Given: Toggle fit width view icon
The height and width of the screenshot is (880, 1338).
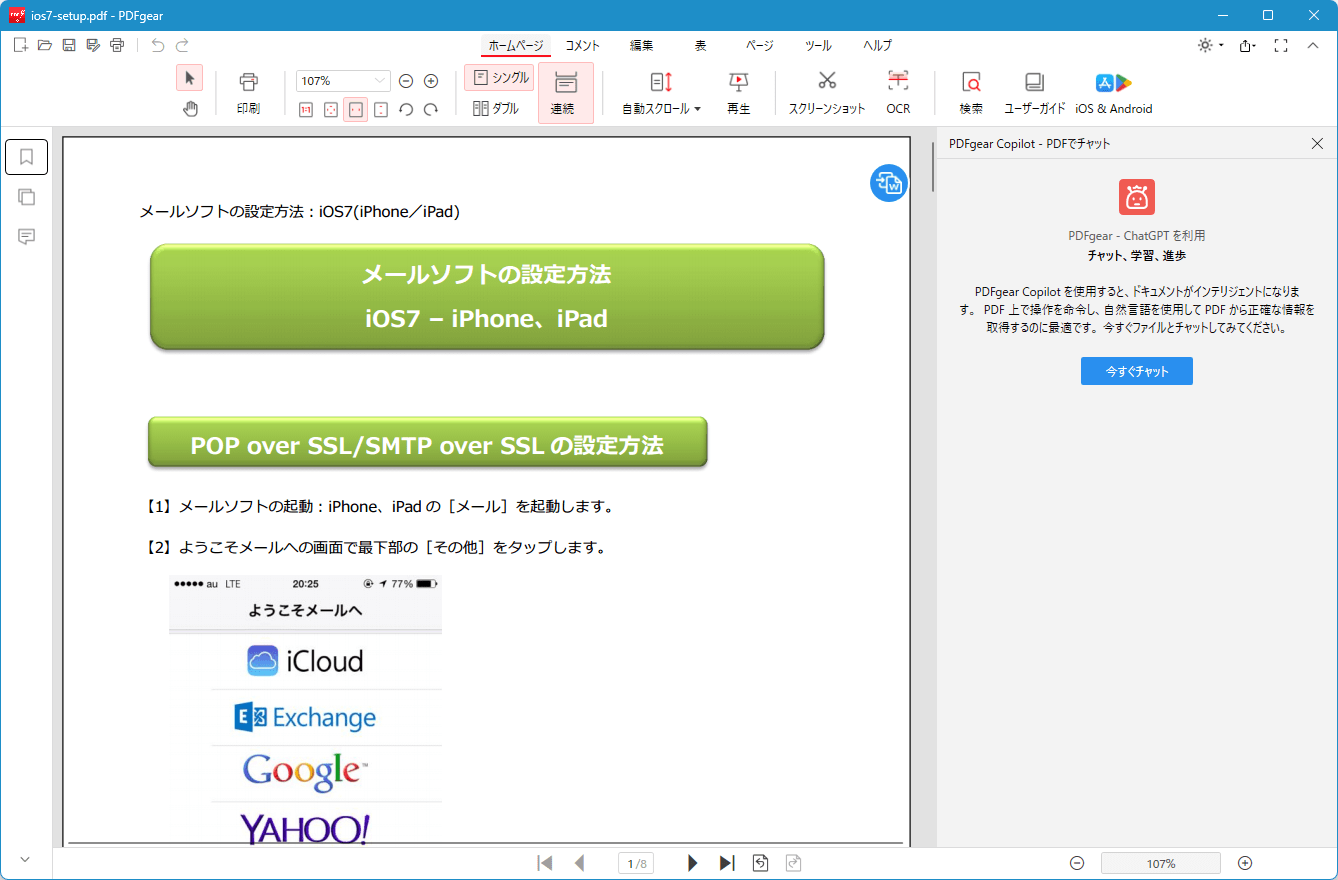Looking at the screenshot, I should pyautogui.click(x=356, y=109).
